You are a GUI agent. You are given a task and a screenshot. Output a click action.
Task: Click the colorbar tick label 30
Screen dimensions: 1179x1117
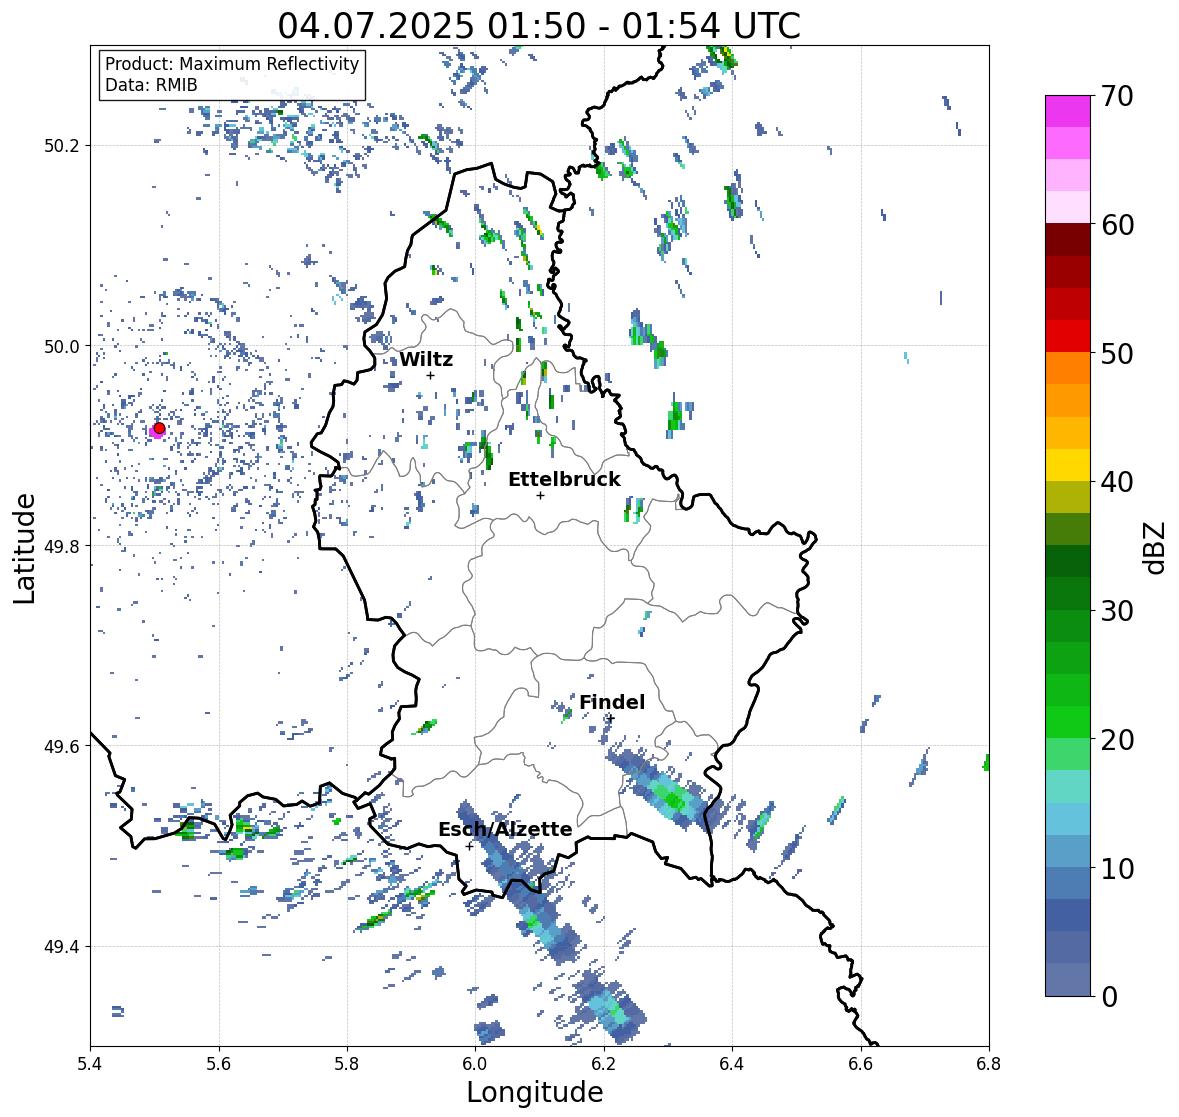tap(1117, 611)
